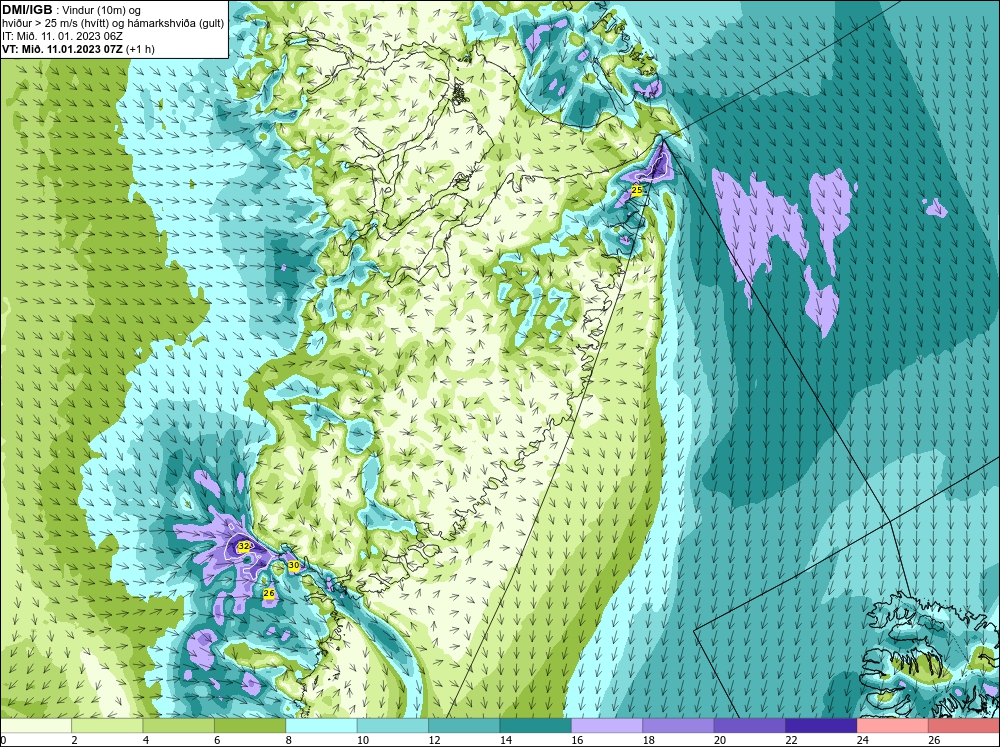1000x747 pixels.
Task: Click the 20–22 m/s violet legend swatch
Action: click(x=750, y=725)
